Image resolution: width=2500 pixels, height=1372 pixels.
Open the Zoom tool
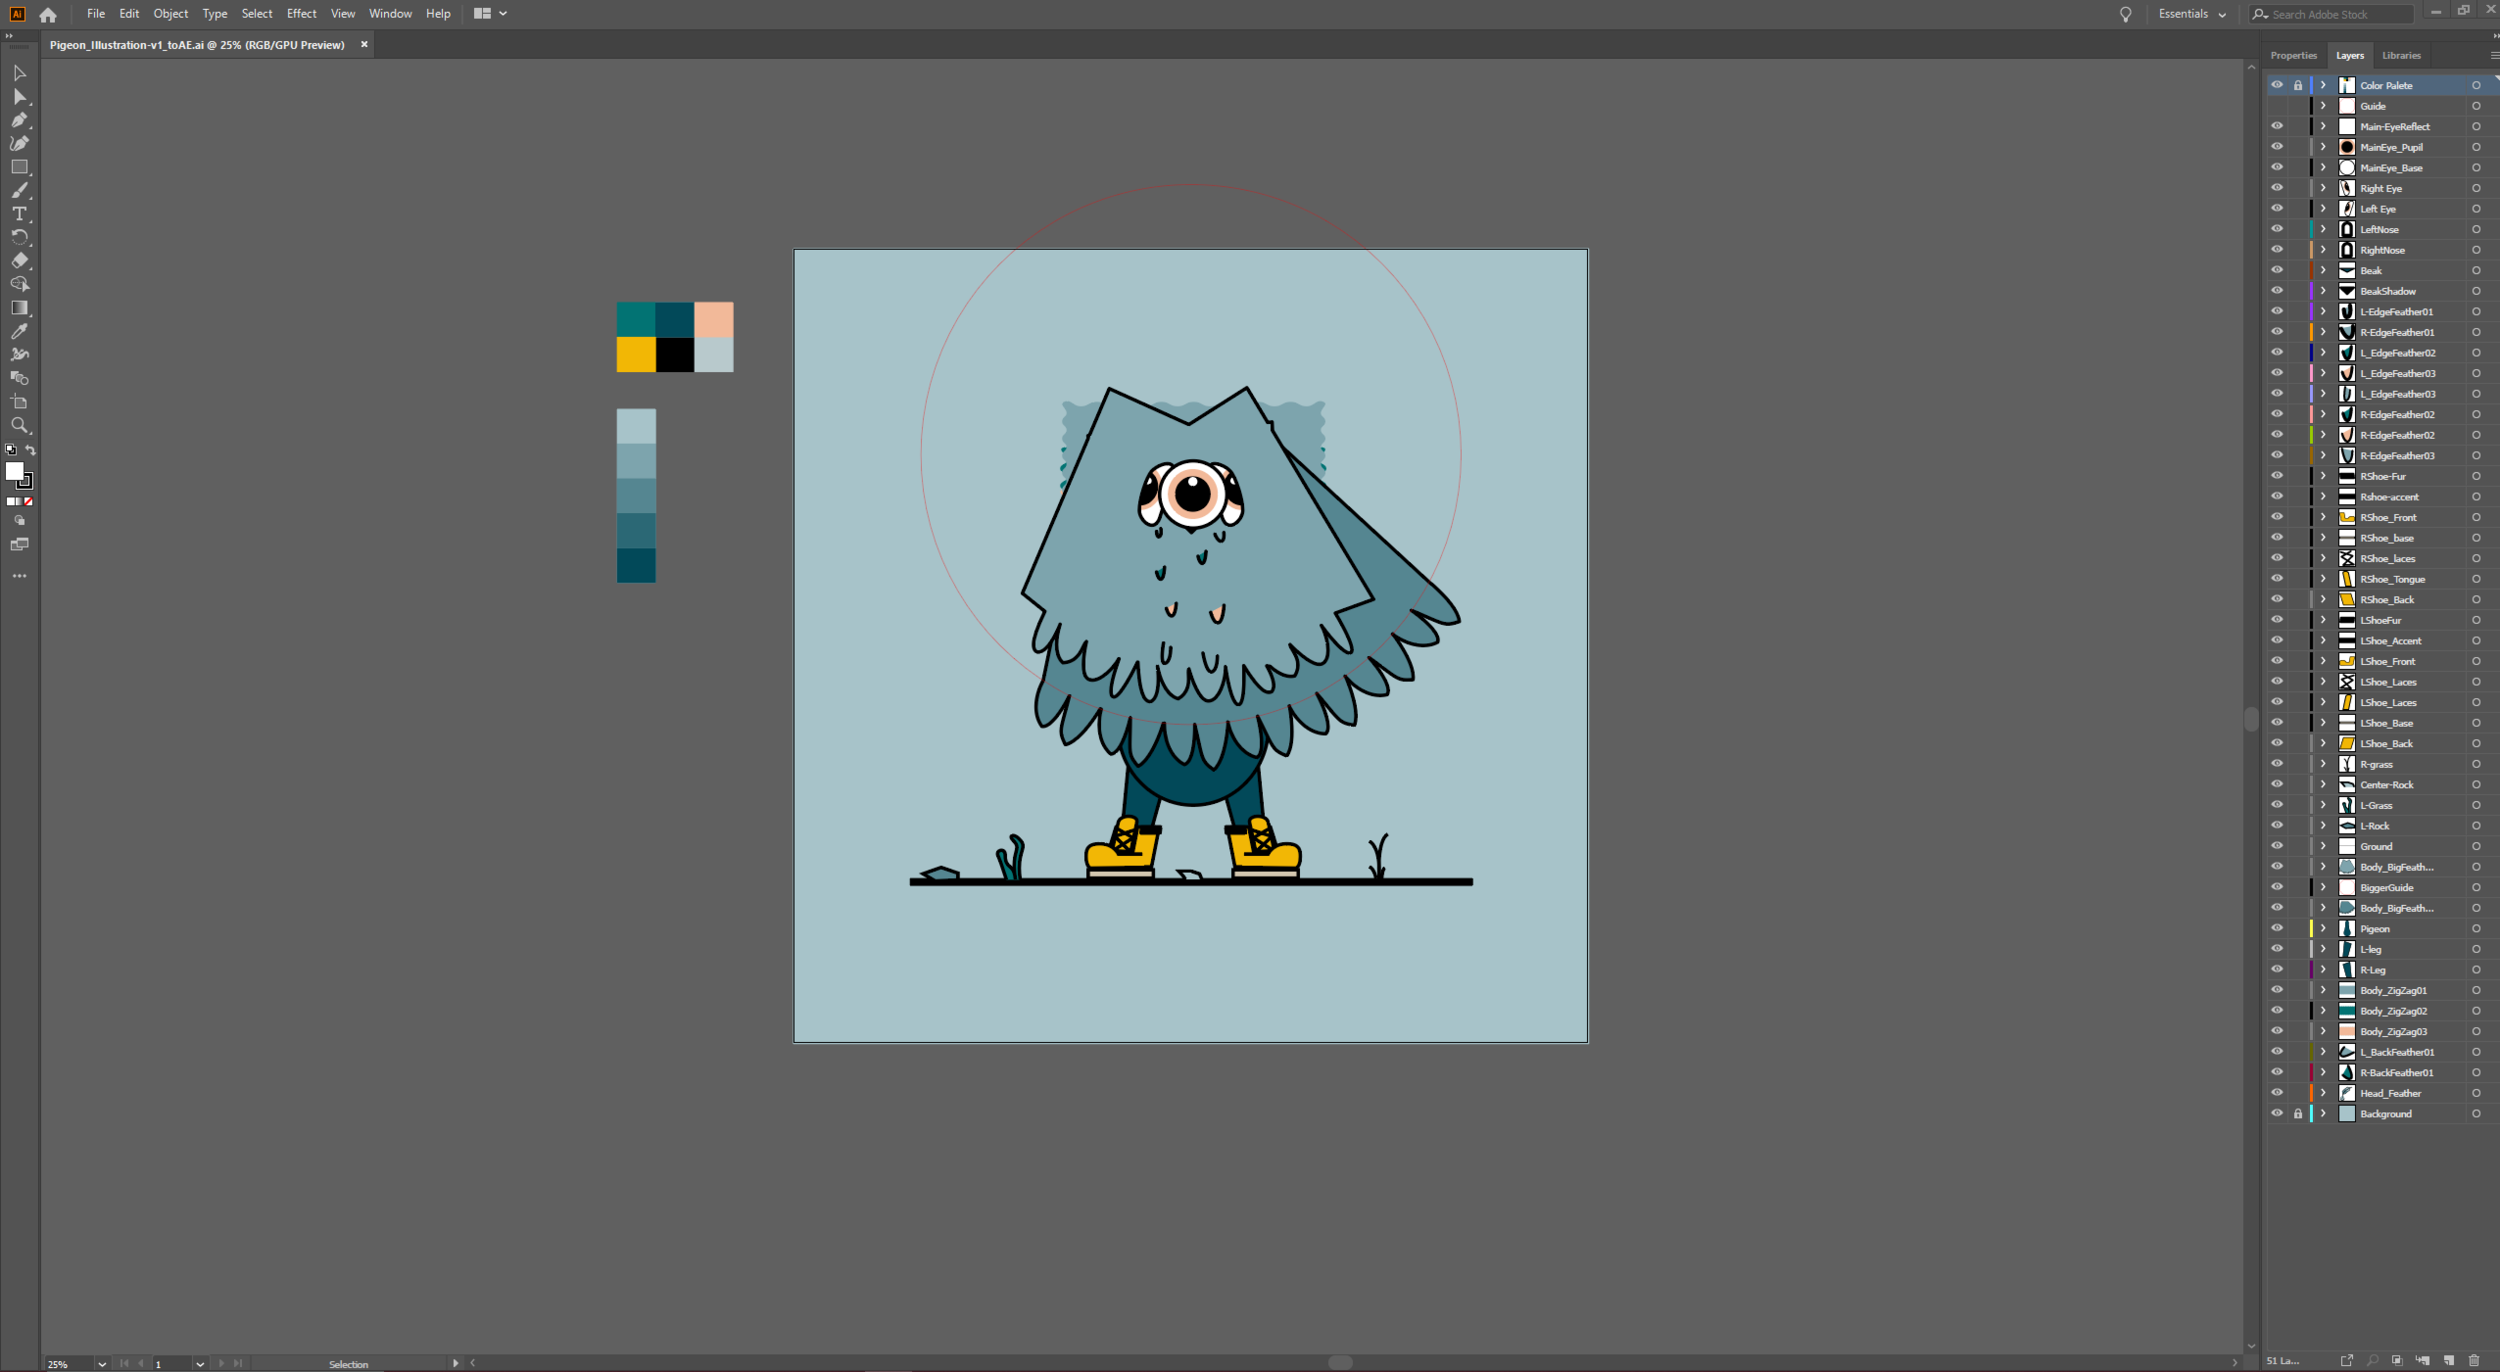[19, 425]
